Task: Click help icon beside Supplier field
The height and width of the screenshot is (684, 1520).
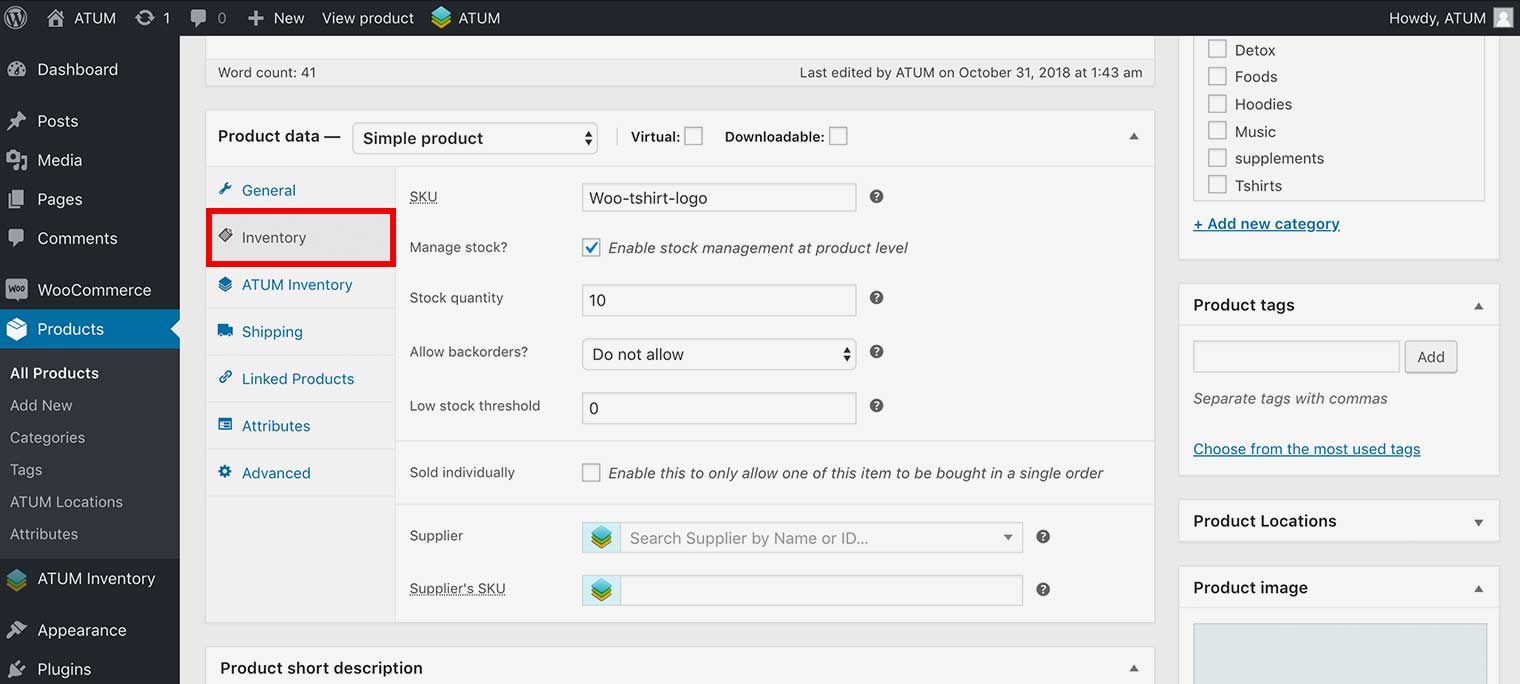Action: point(1042,537)
